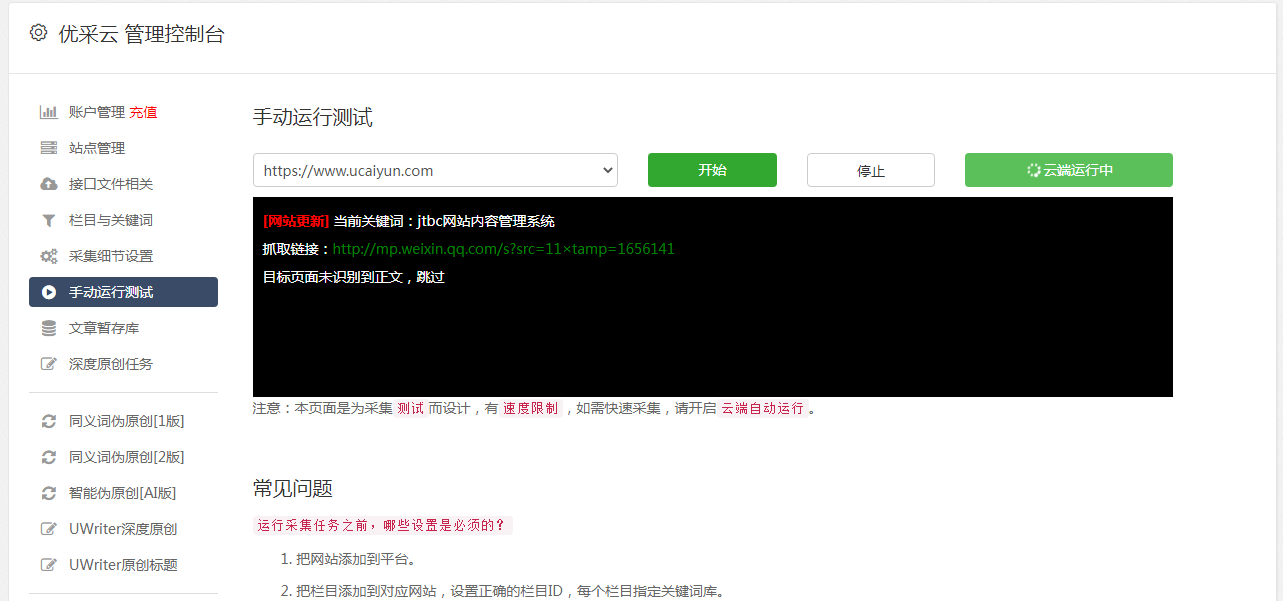Screen dimensions: 1283x601
Task: Click the 停止 button
Action: point(871,170)
